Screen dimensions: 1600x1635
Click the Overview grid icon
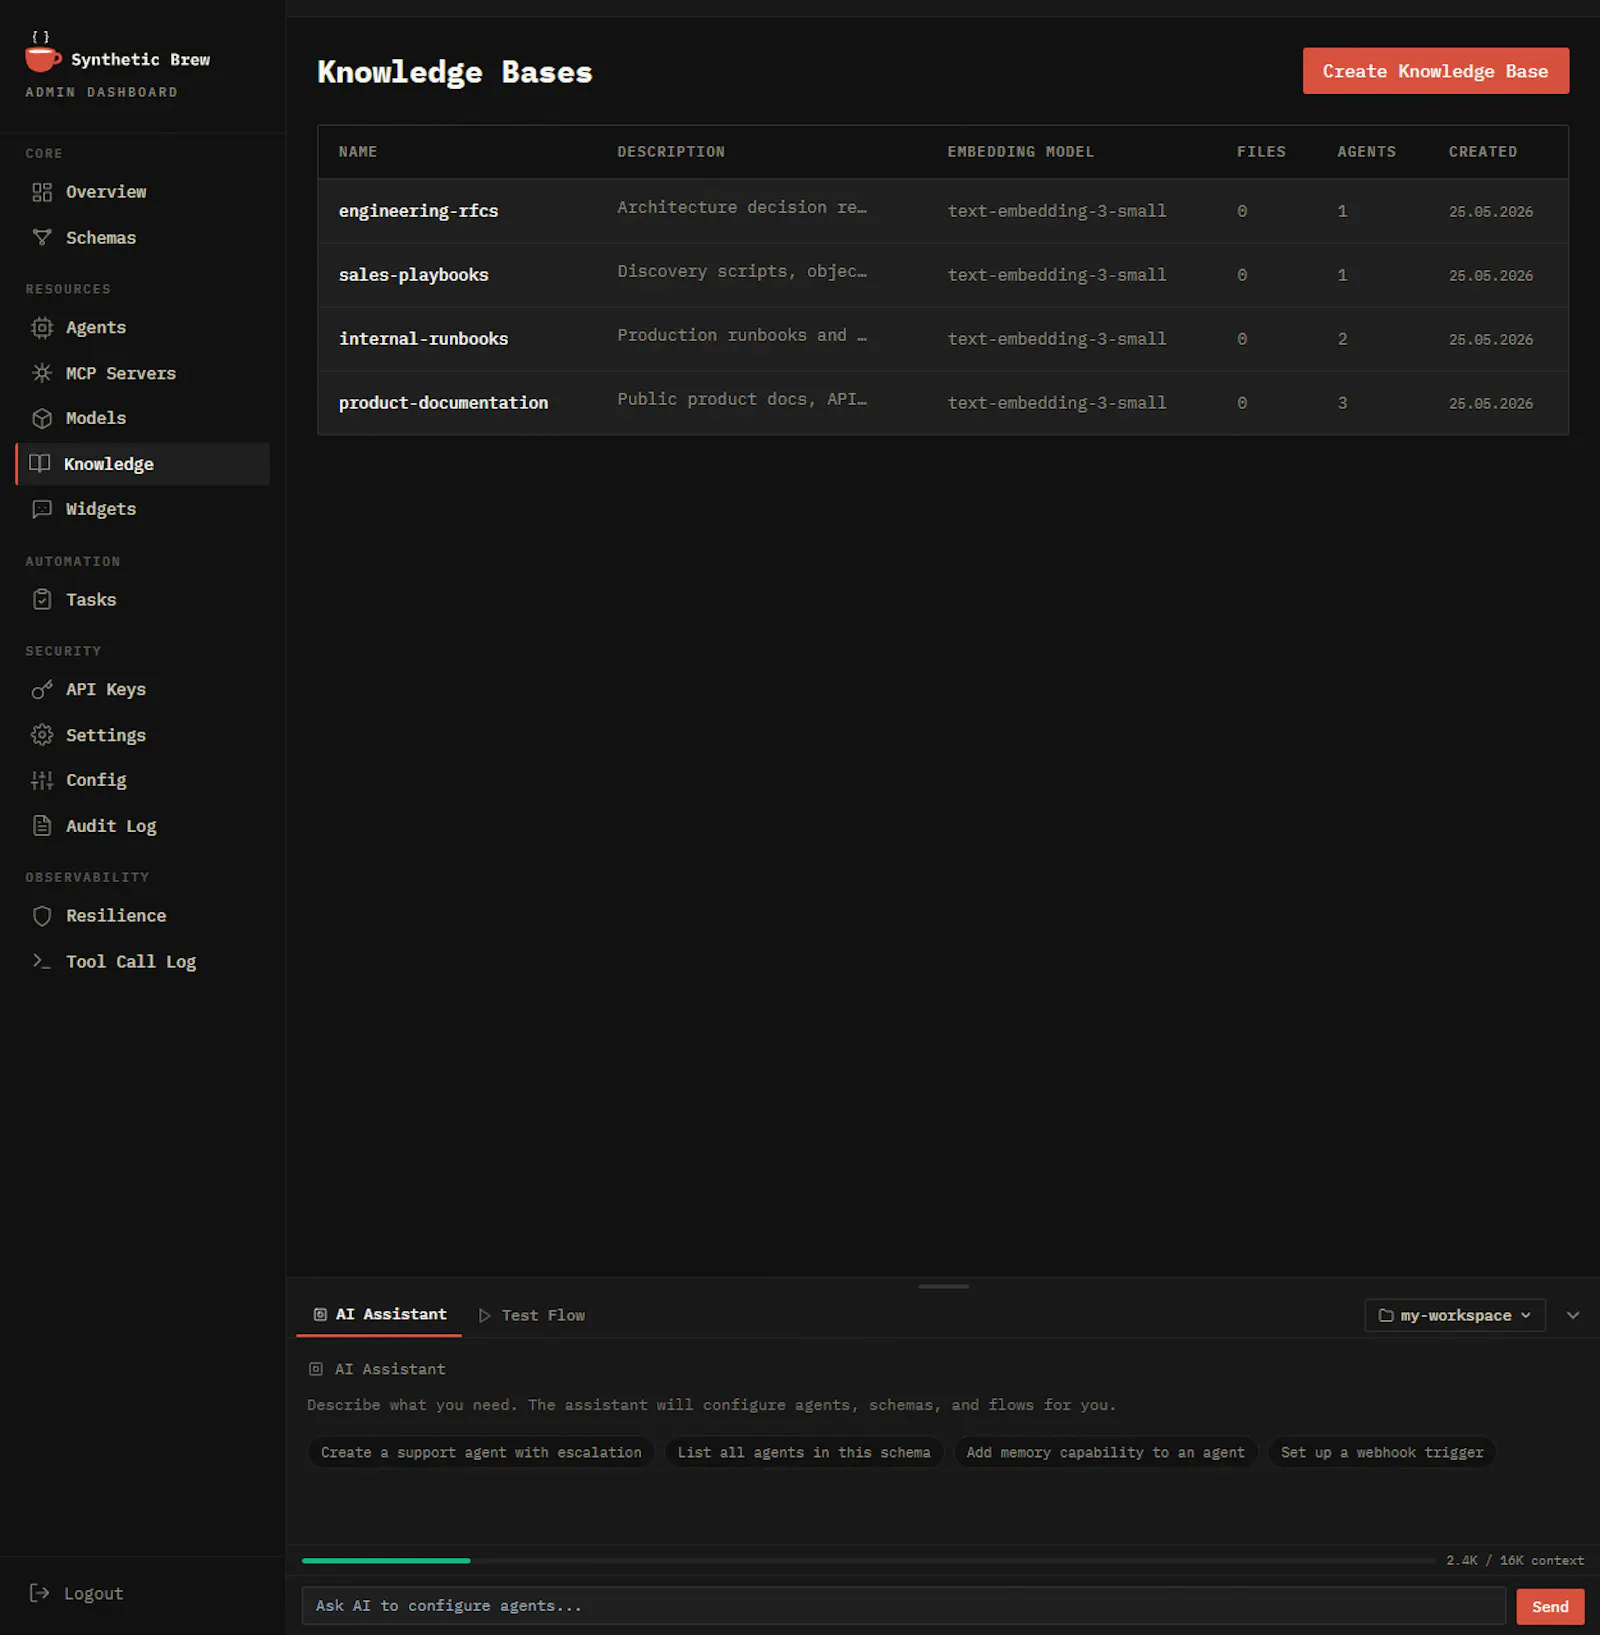[x=42, y=192]
